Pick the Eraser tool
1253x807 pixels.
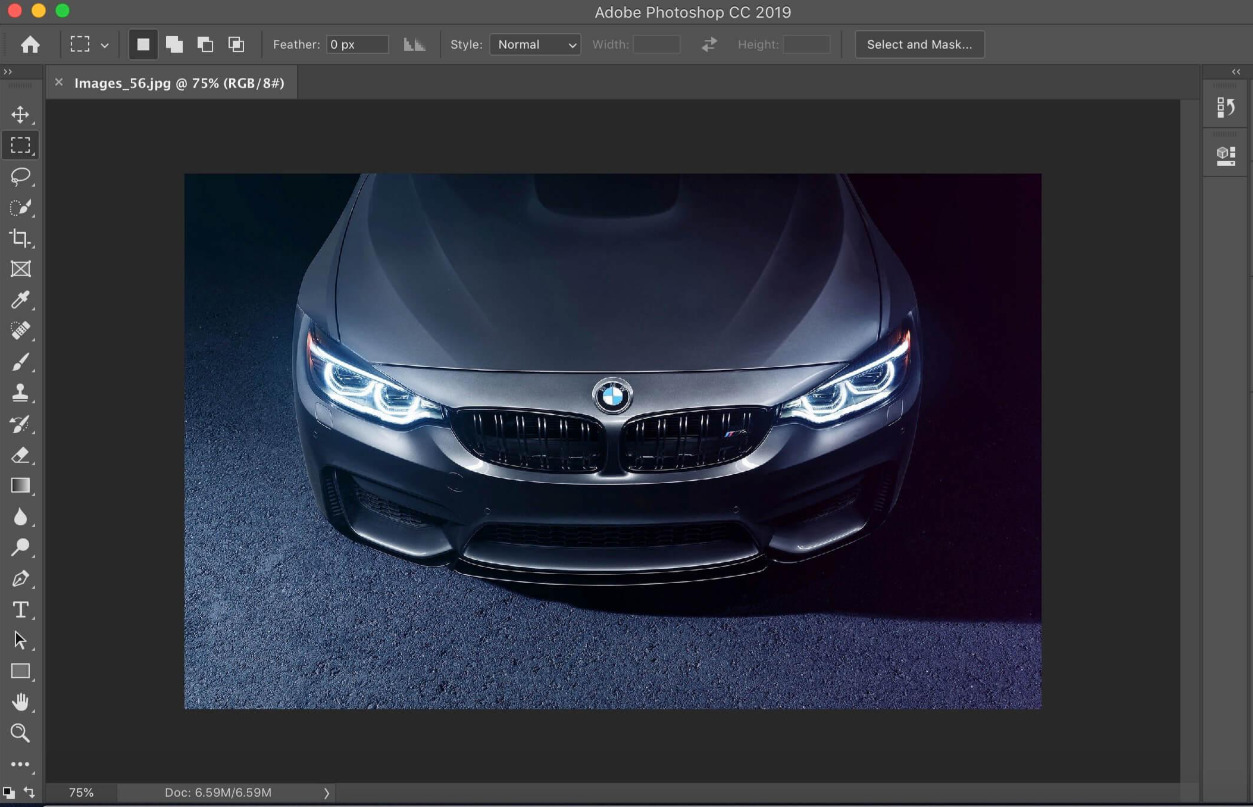[x=20, y=455]
